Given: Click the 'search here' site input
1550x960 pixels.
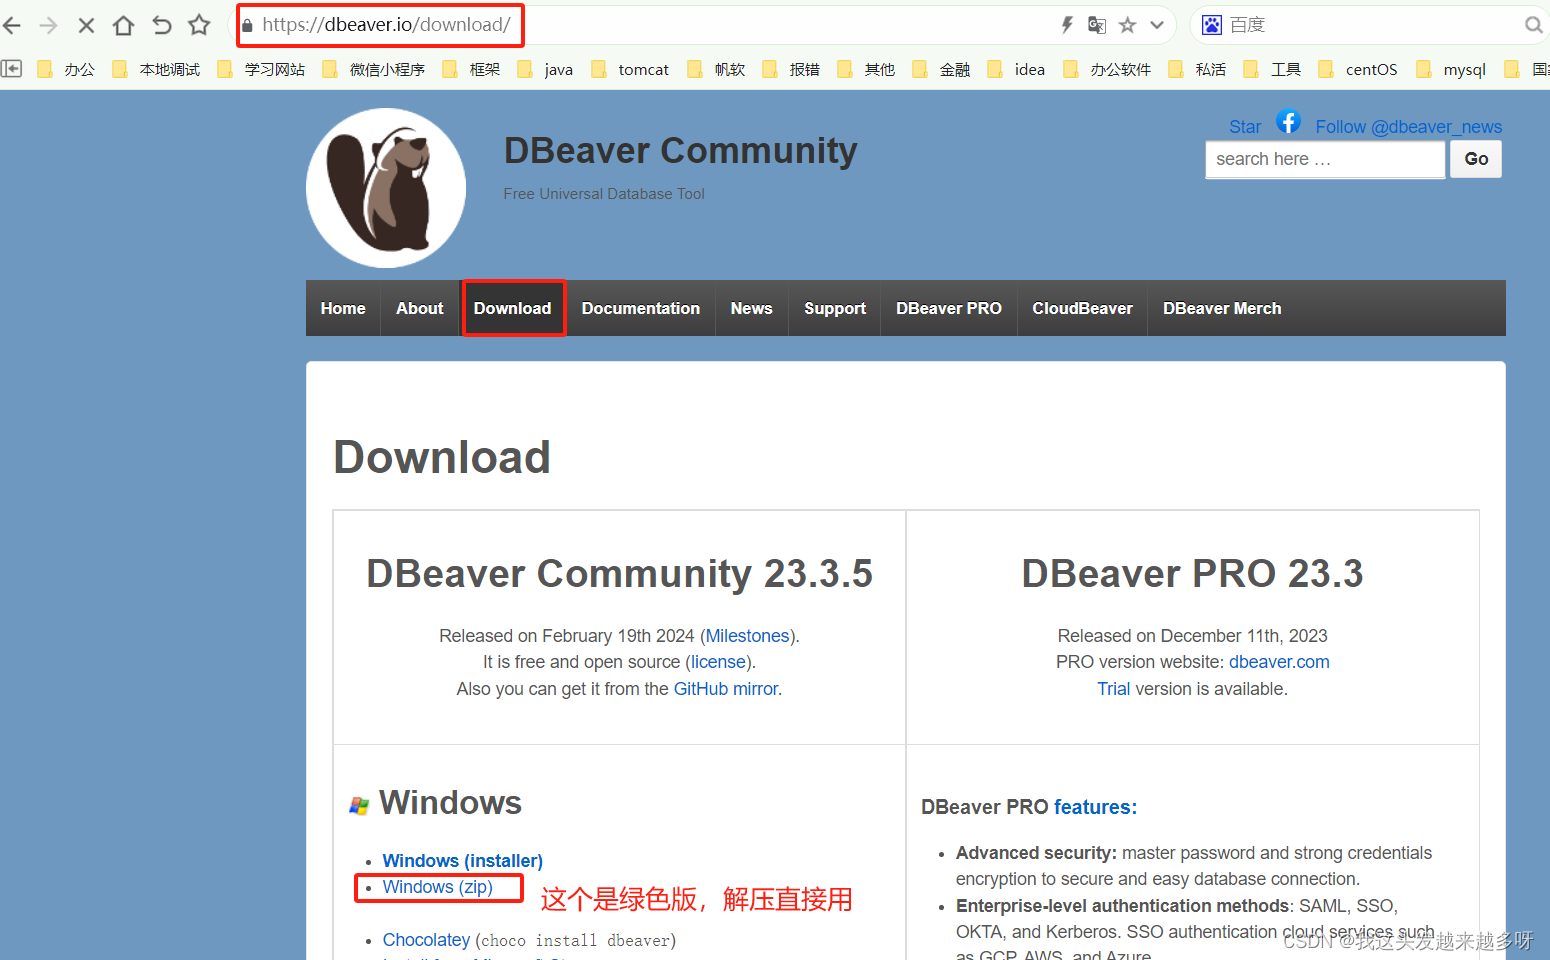Looking at the screenshot, I should coord(1325,159).
